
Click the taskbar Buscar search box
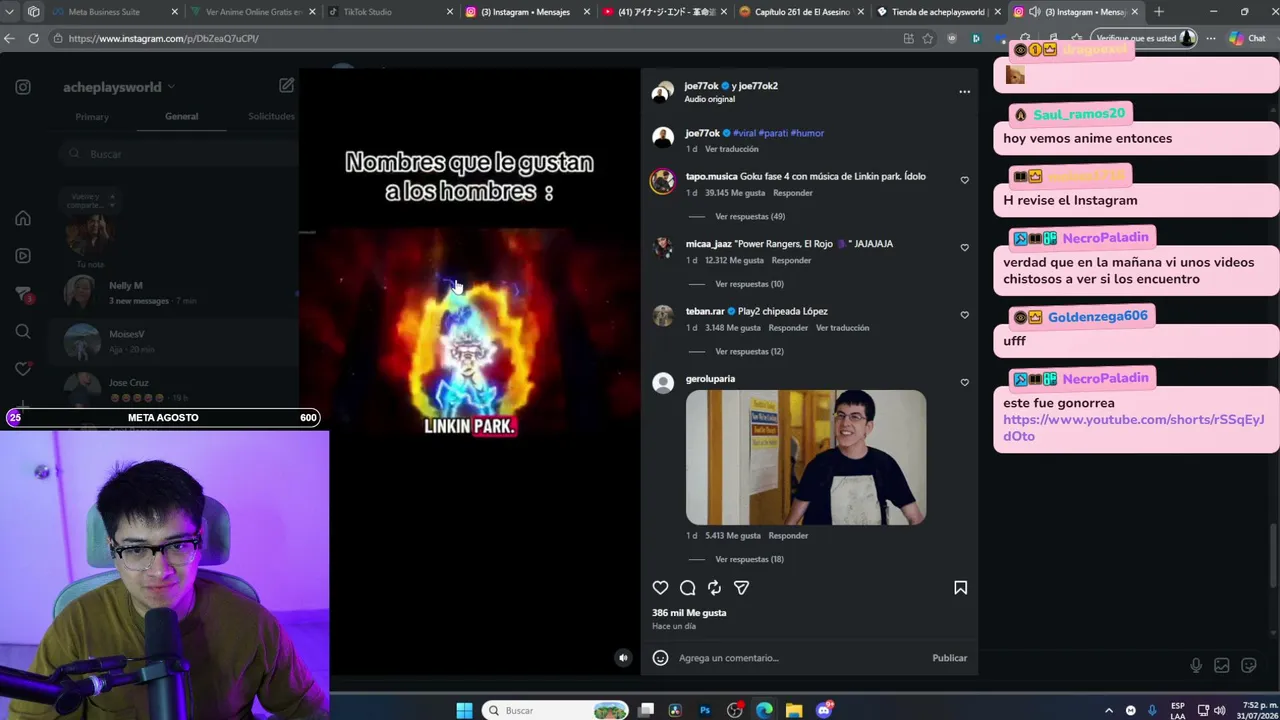click(x=555, y=710)
